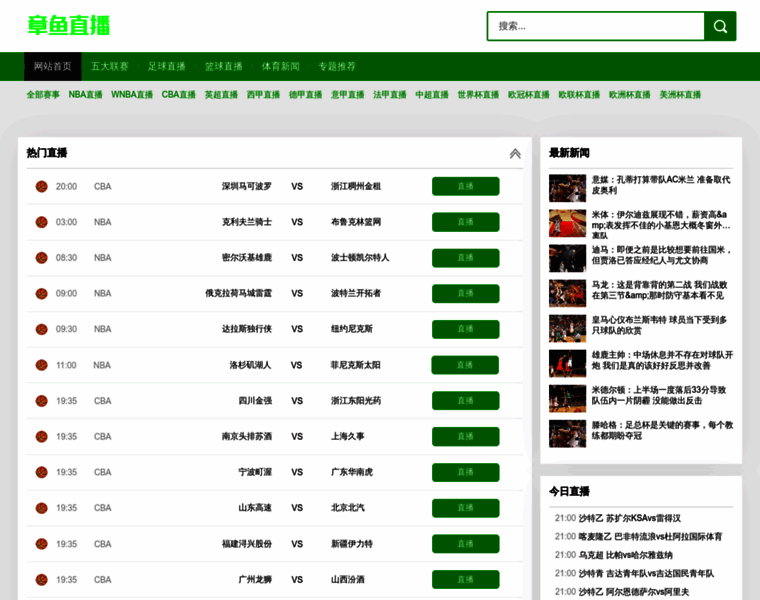Viewport: 760px width, 600px height.
Task: Click the basketball icon in the 克利夫兰骑士 row
Action: point(42,222)
